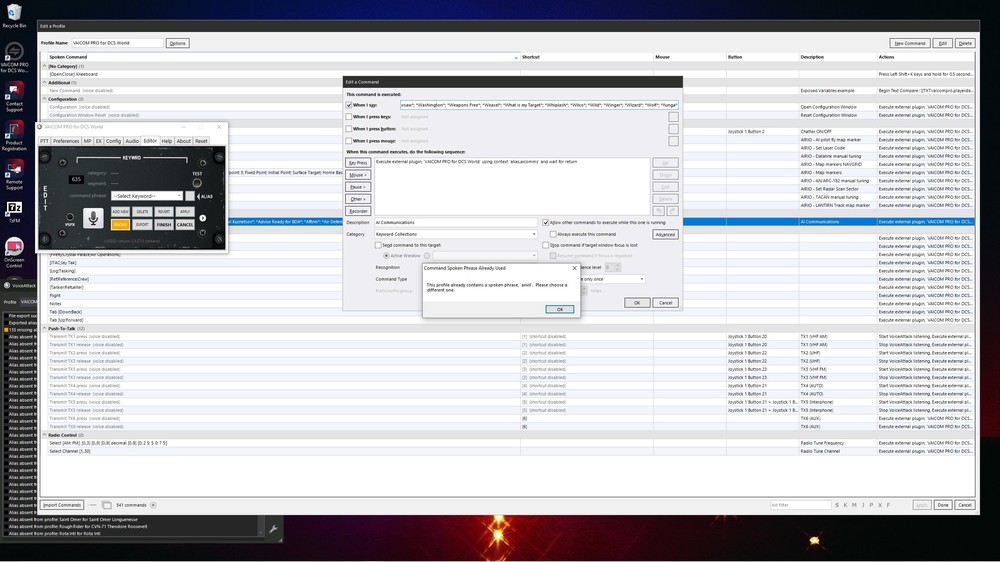This screenshot has height=562, width=1000.
Task: Click the white play arrow beside APPLY
Action: (x=203, y=218)
